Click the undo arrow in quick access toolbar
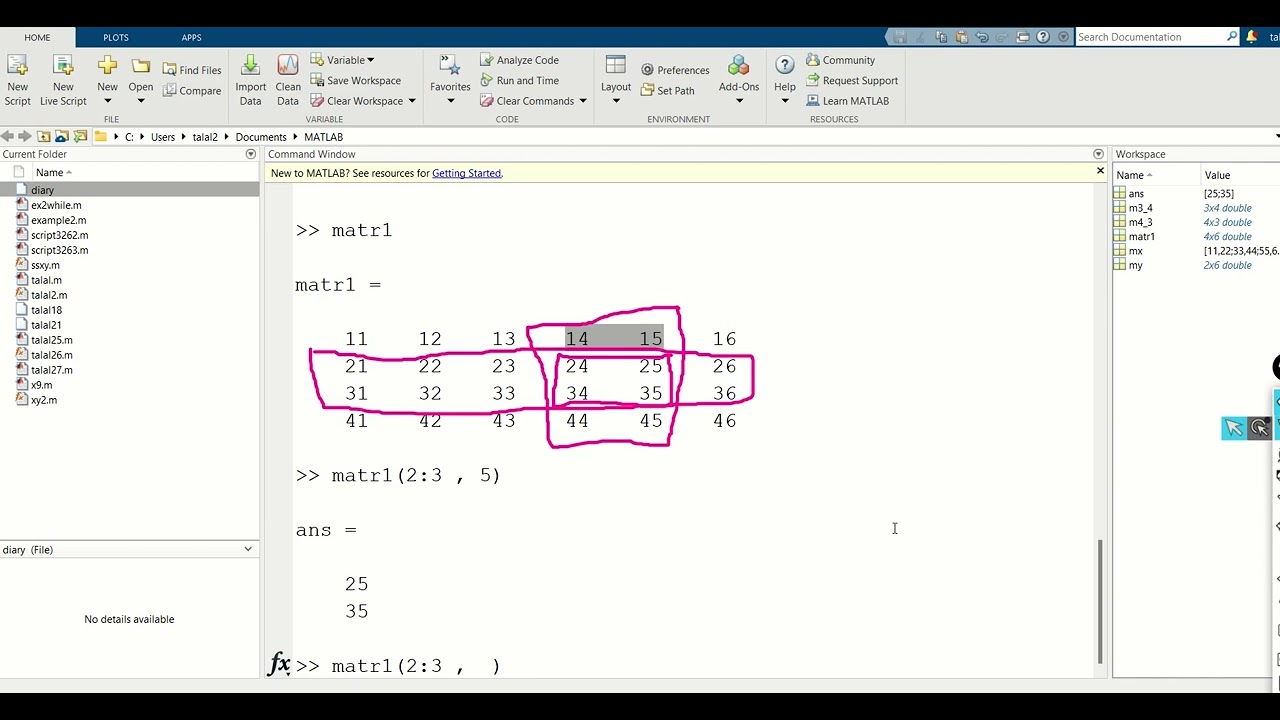The width and height of the screenshot is (1280, 720). pos(982,37)
